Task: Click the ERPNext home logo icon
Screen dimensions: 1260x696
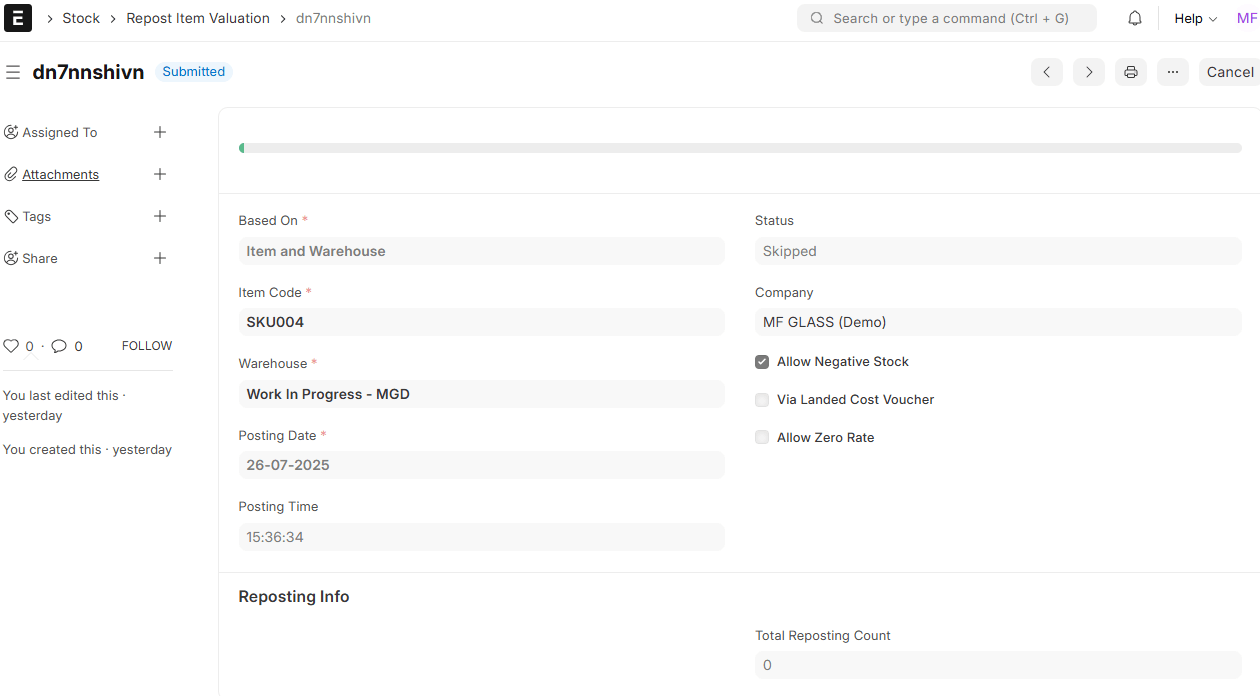Action: [18, 18]
